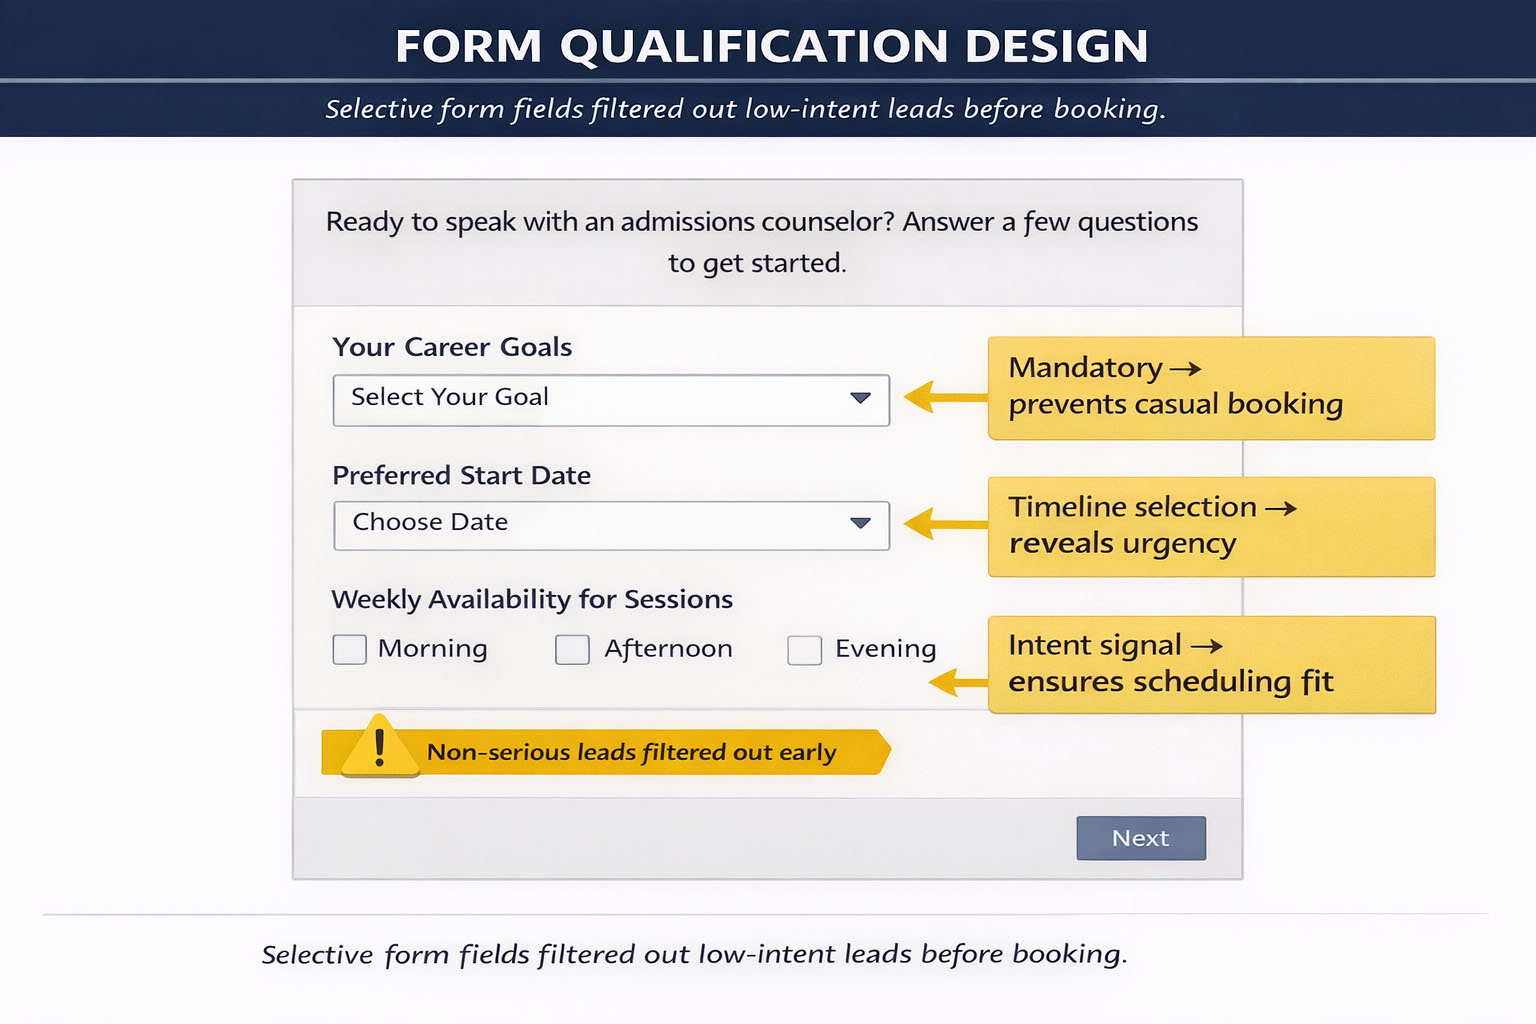Click the Non-serious leads filtered banner

tap(630, 752)
